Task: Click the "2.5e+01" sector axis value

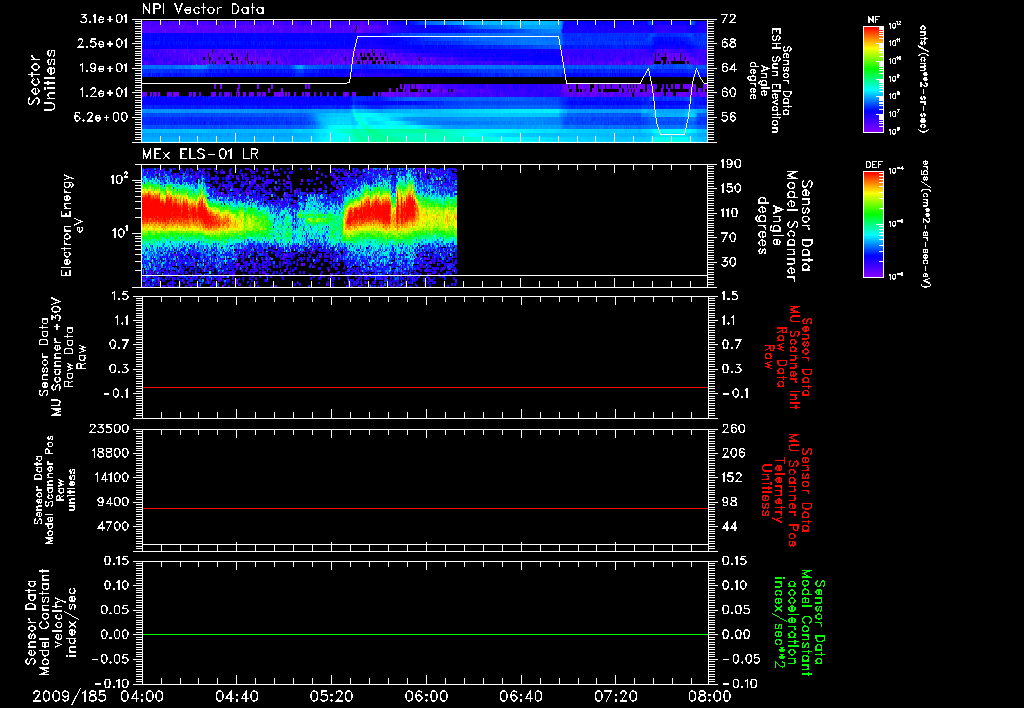Action: point(104,43)
